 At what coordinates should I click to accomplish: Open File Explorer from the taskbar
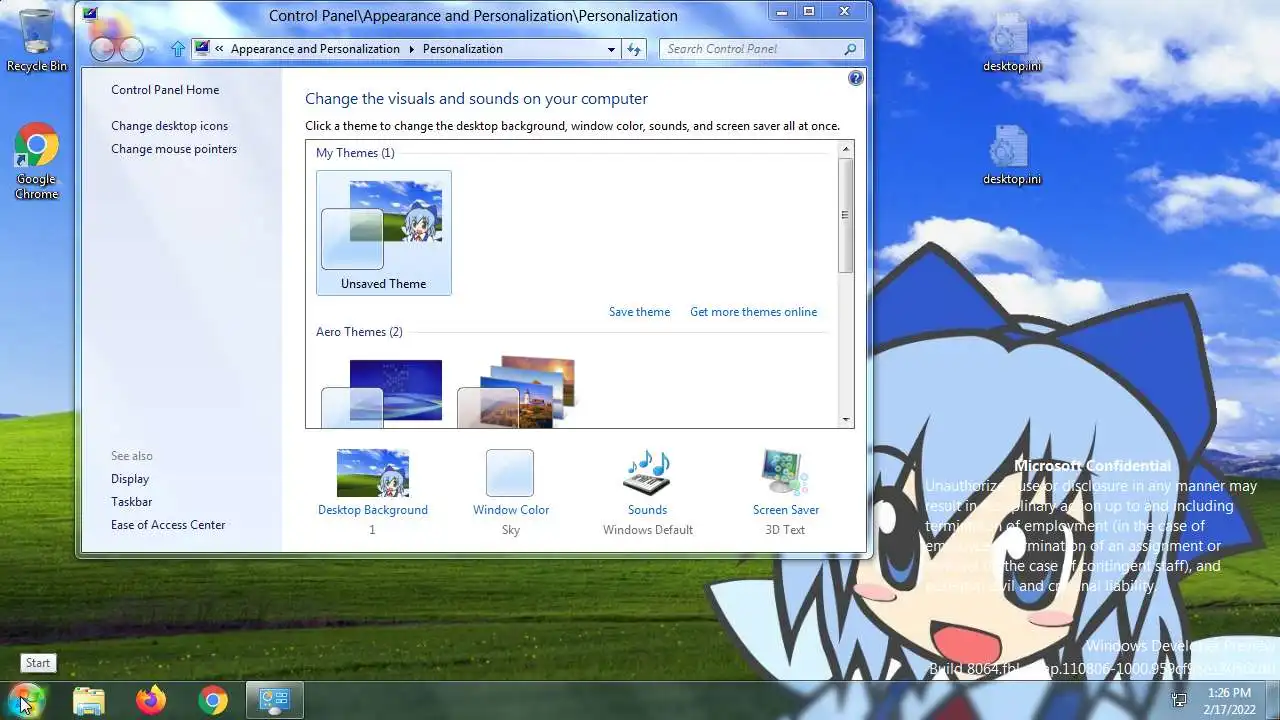[x=89, y=700]
